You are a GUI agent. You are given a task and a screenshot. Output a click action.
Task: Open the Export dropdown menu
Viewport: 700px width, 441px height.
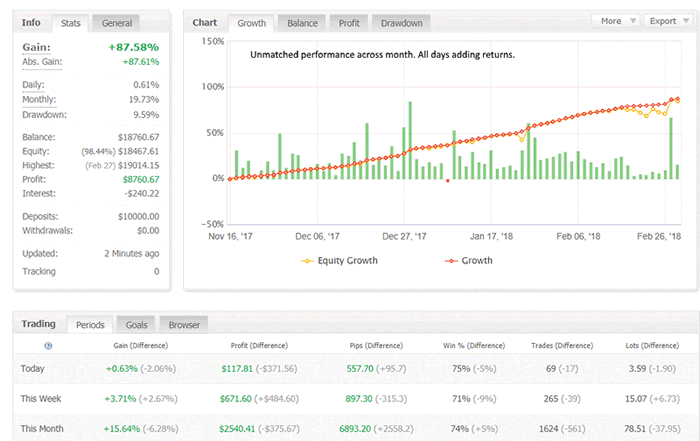point(667,20)
